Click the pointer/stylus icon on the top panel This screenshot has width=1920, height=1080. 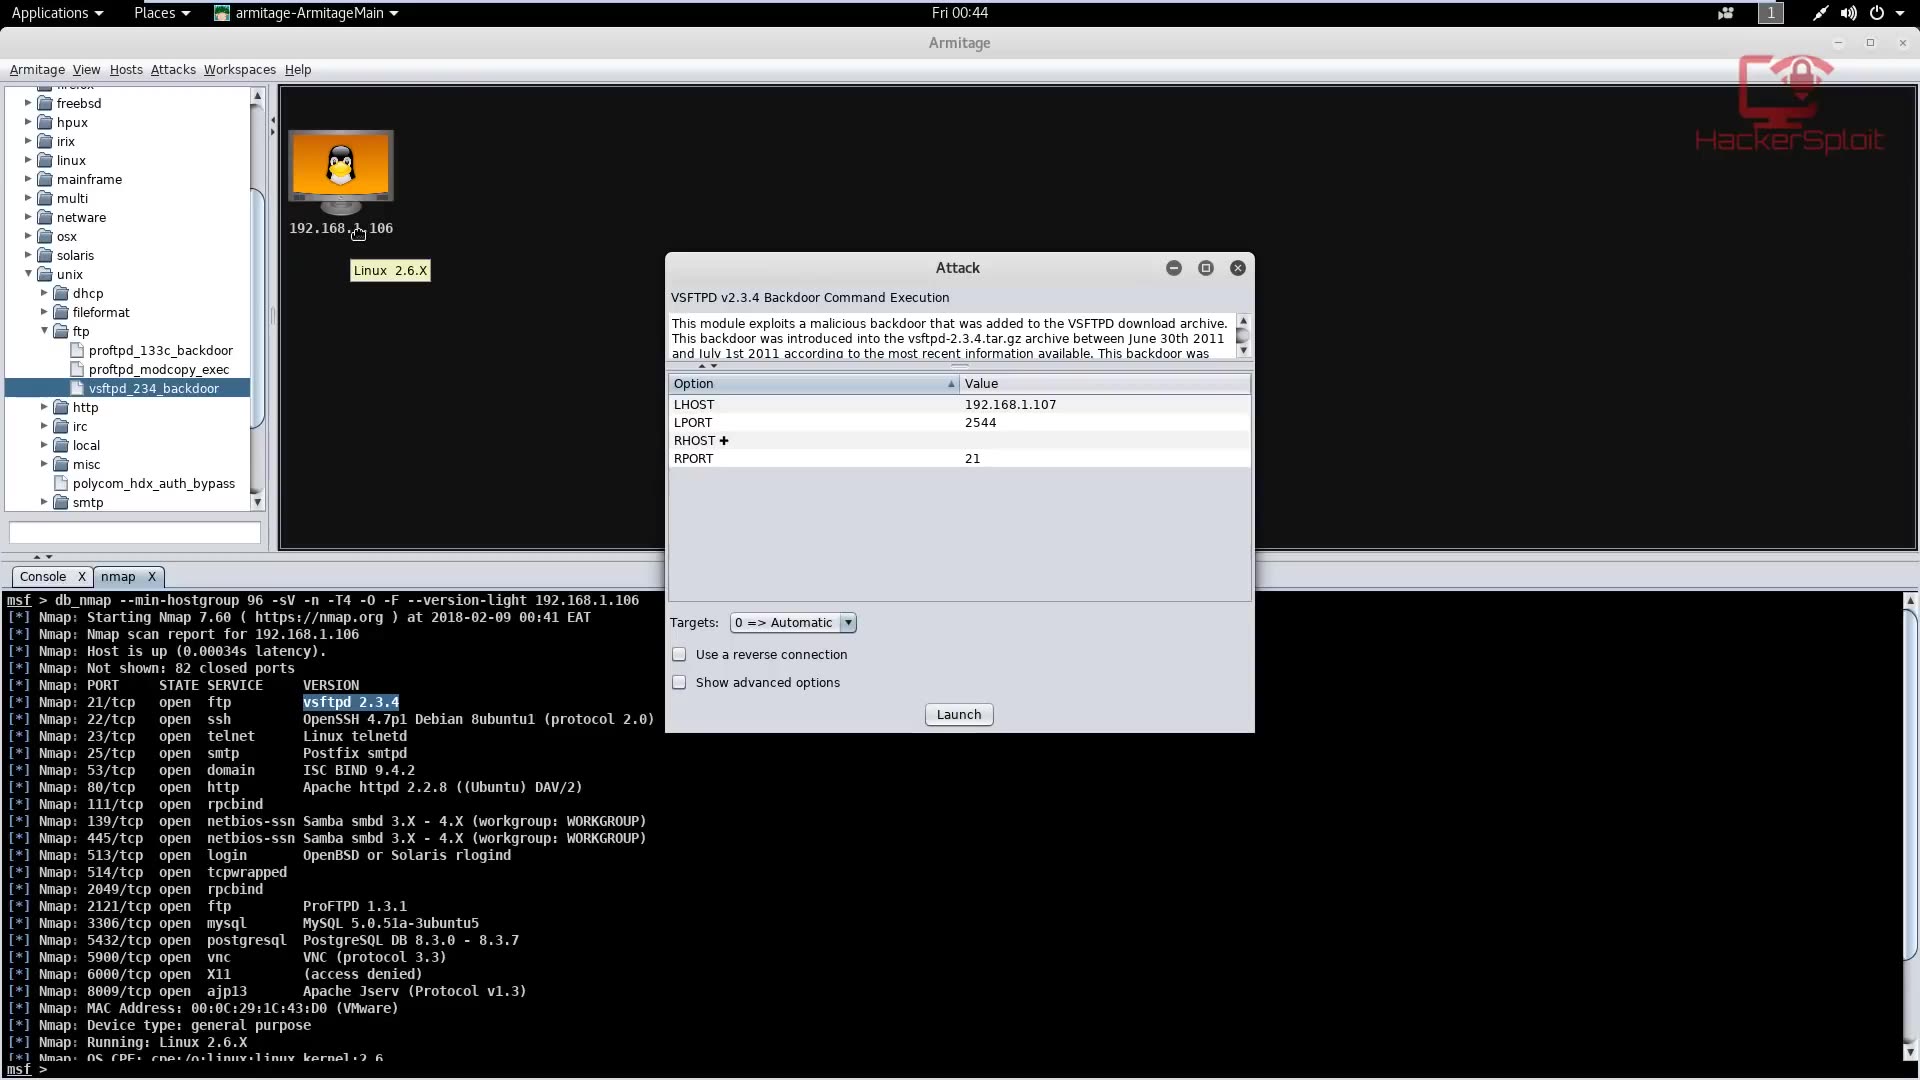[x=1819, y=13]
